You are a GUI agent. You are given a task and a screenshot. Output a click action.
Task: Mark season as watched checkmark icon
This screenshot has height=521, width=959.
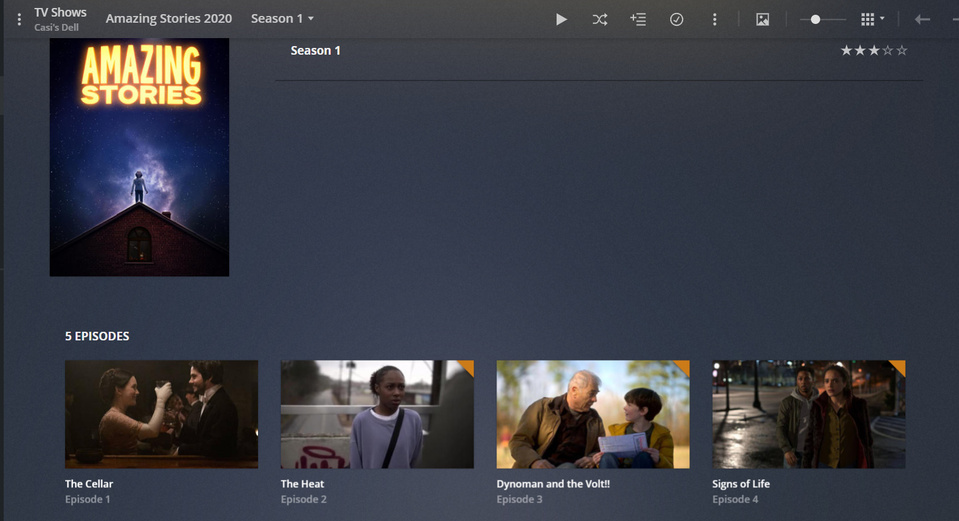coord(676,20)
